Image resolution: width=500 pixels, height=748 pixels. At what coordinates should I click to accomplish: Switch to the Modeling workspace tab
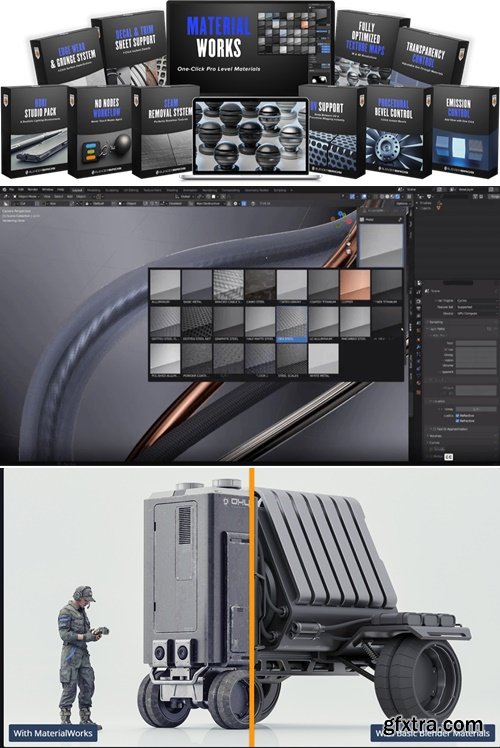click(x=94, y=190)
